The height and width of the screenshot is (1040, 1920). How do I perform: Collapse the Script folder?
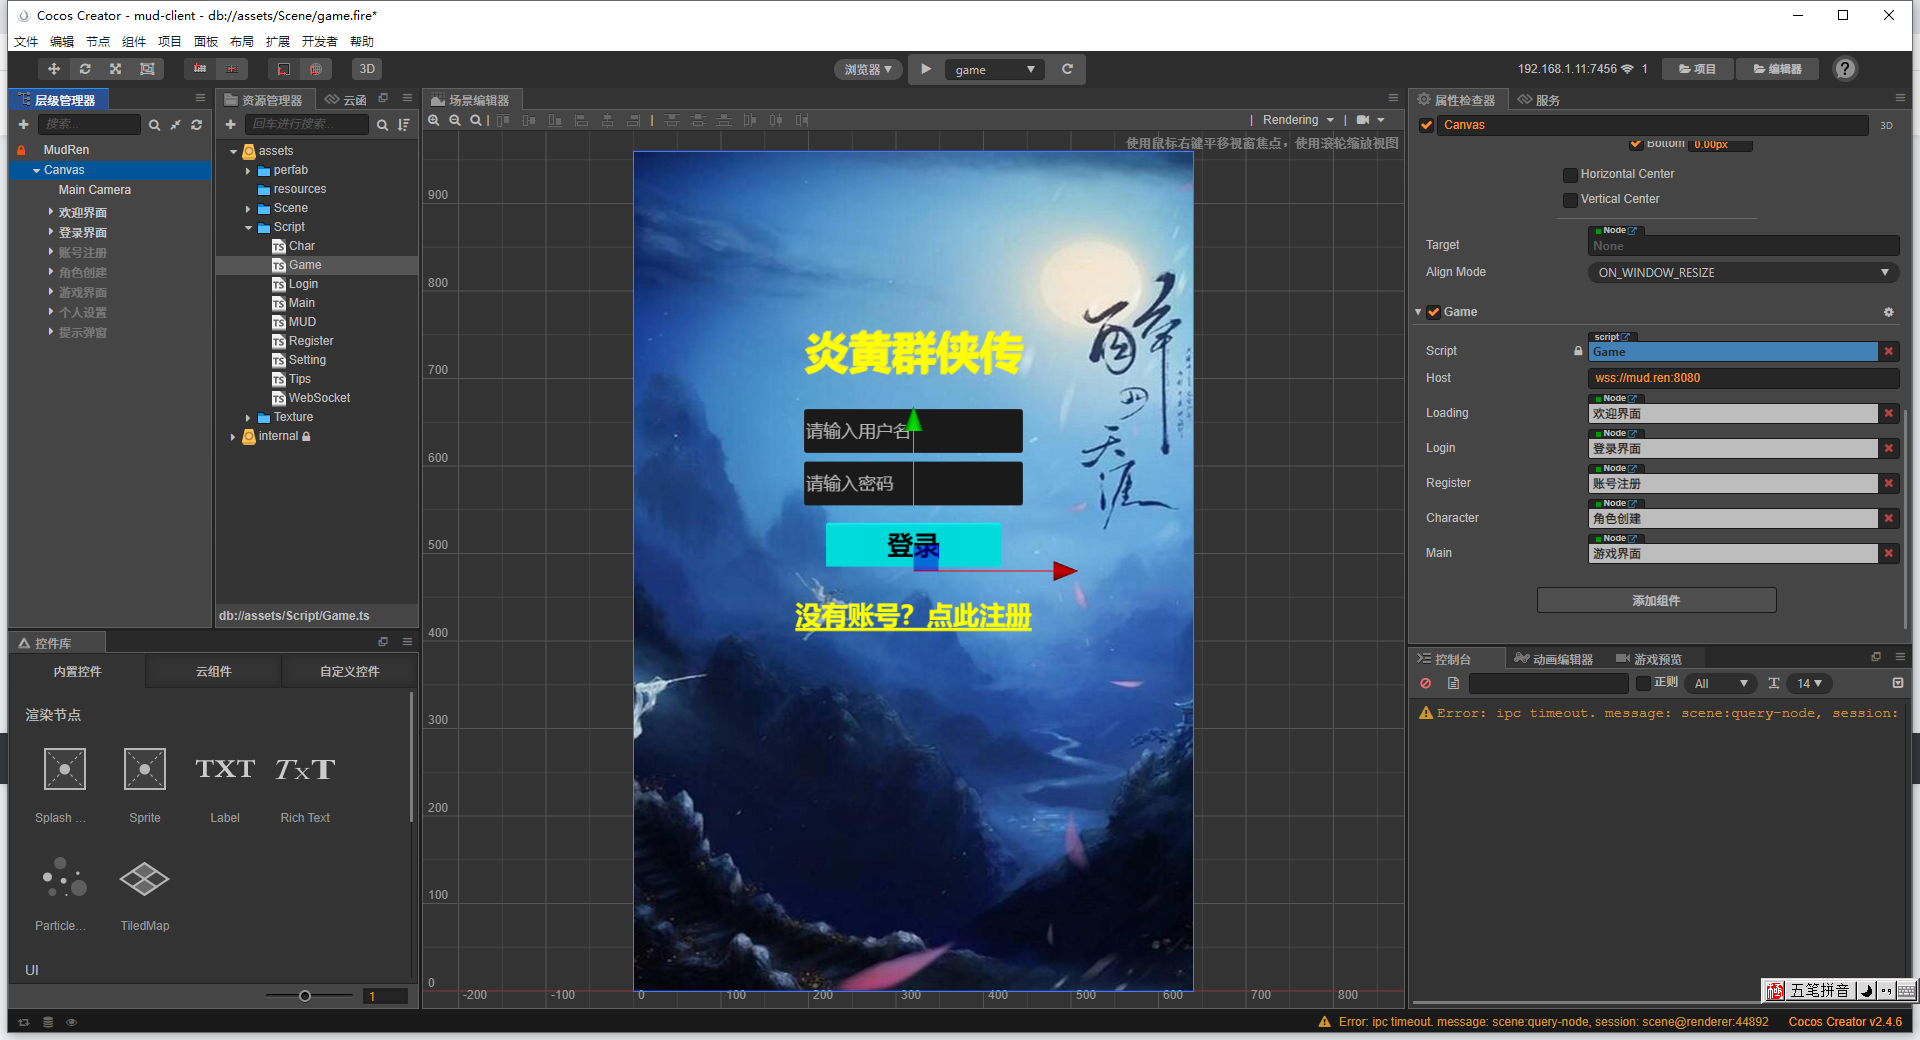click(x=248, y=228)
